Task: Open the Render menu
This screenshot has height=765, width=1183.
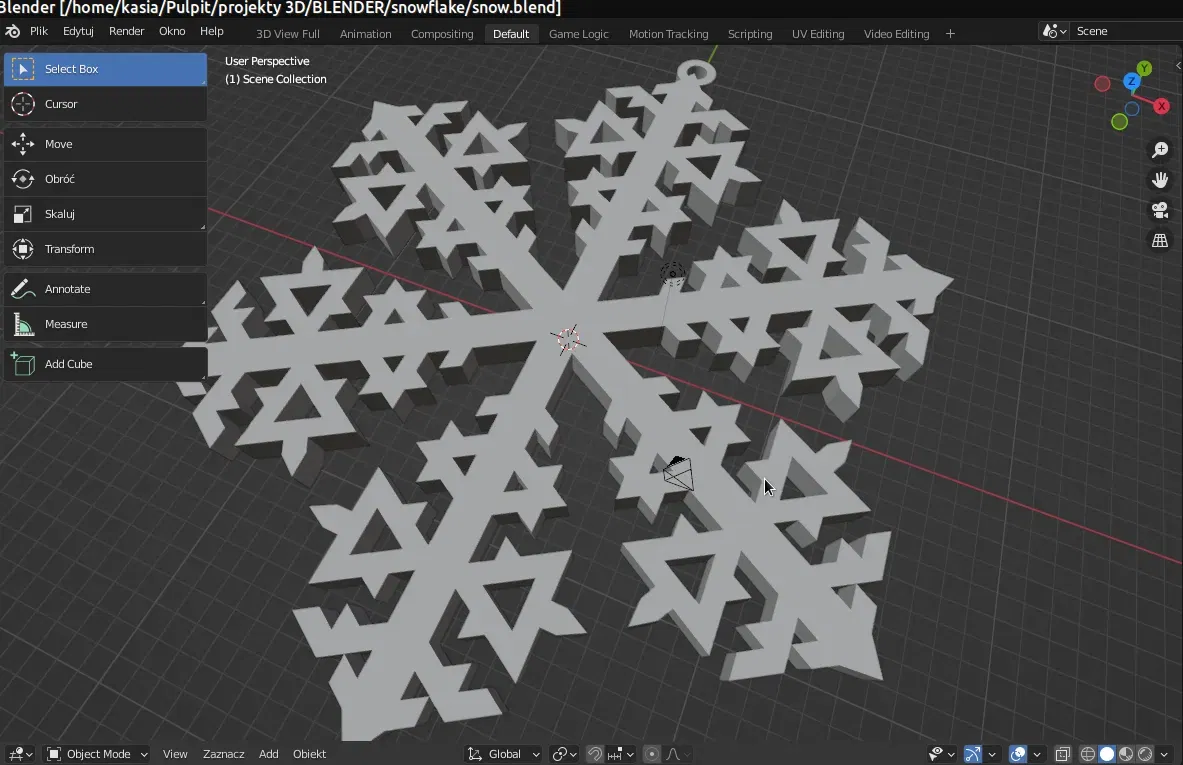Action: coord(126,31)
